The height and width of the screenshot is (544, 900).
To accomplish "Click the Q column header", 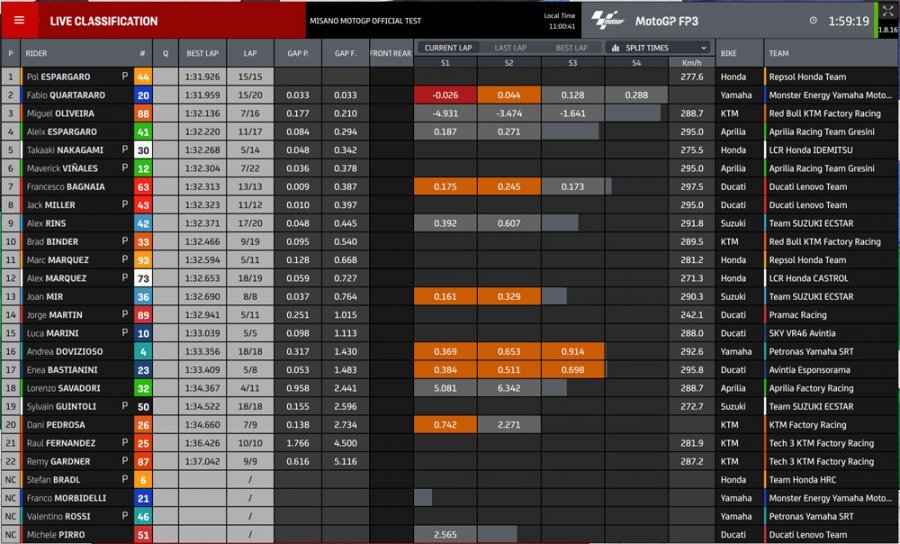I will (x=165, y=53).
